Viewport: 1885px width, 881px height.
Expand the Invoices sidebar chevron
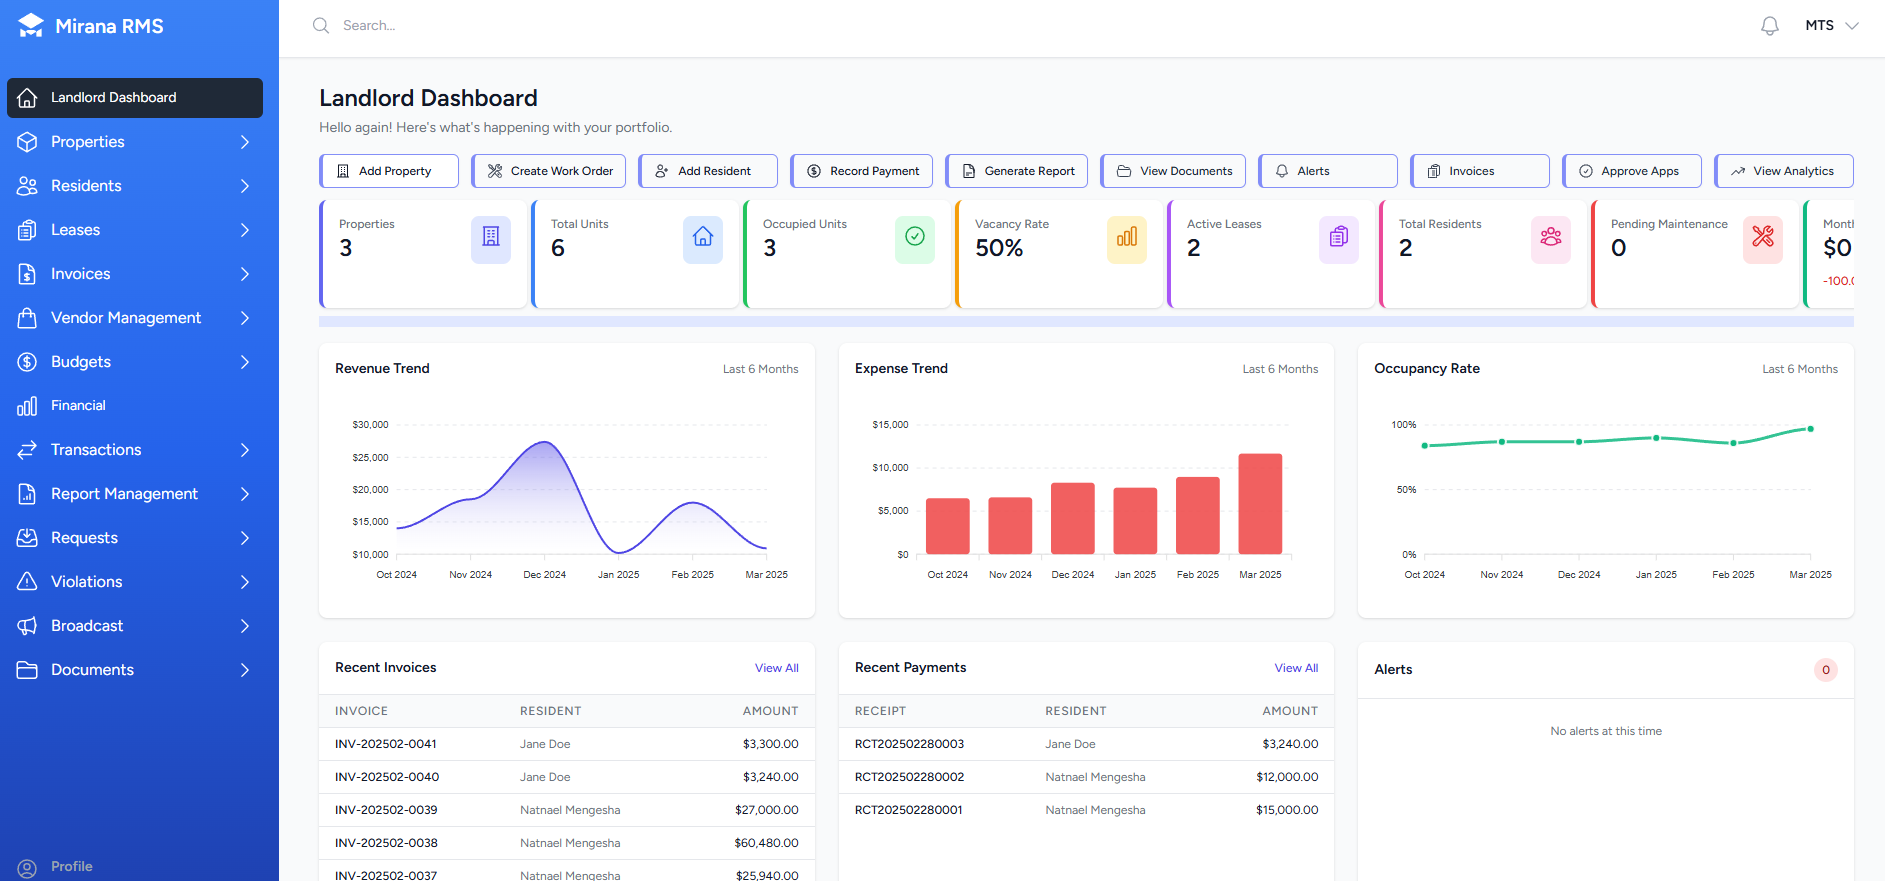[x=245, y=274]
